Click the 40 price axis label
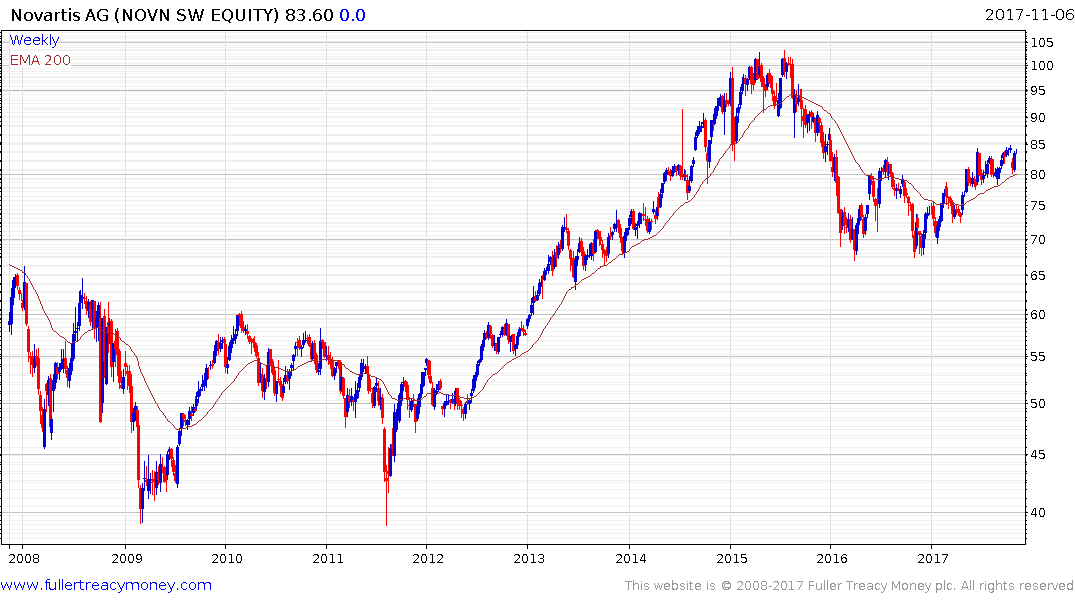Image resolution: width=1075 pixels, height=600 pixels. pos(1038,513)
